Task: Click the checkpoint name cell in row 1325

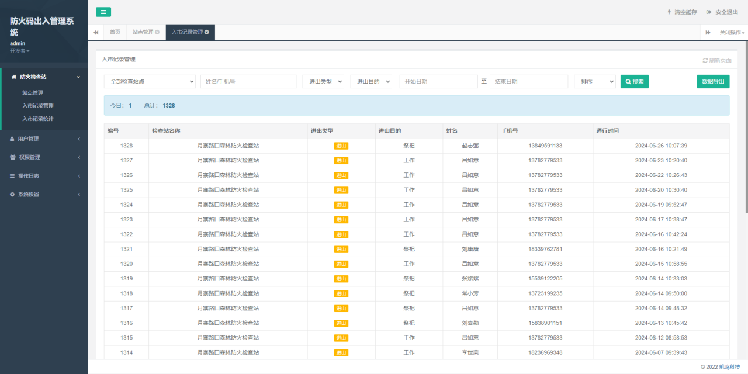Action: [228, 190]
